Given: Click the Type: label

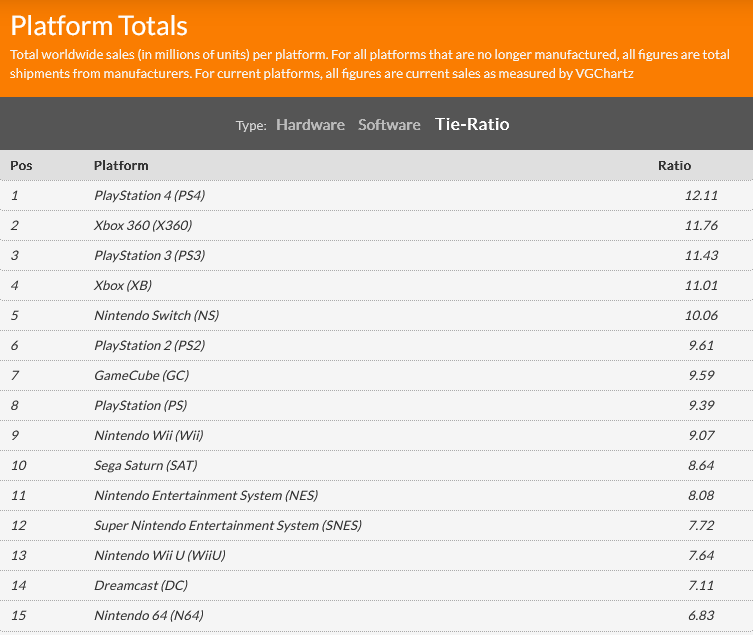Looking at the screenshot, I should pyautogui.click(x=251, y=126).
